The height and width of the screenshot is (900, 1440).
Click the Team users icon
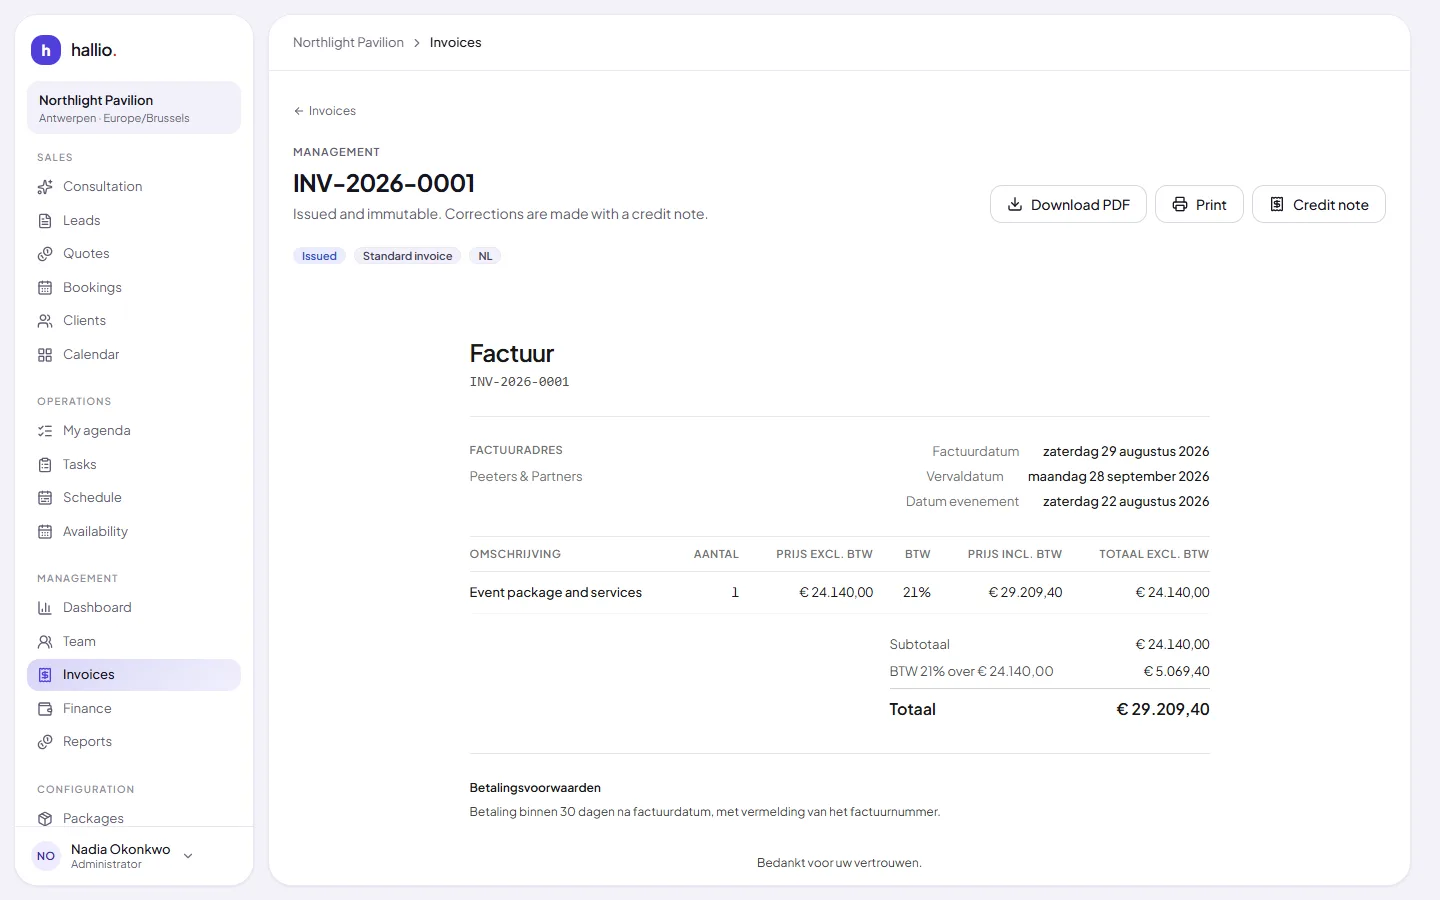coord(45,642)
